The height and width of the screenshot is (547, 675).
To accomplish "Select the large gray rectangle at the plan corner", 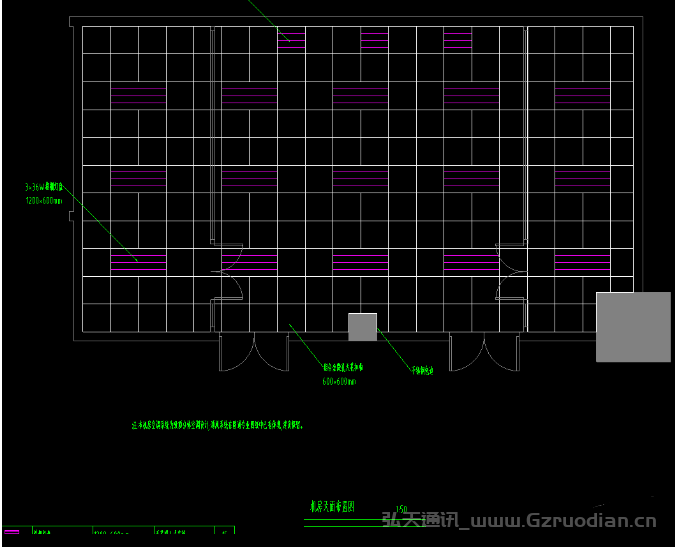I will tap(633, 327).
